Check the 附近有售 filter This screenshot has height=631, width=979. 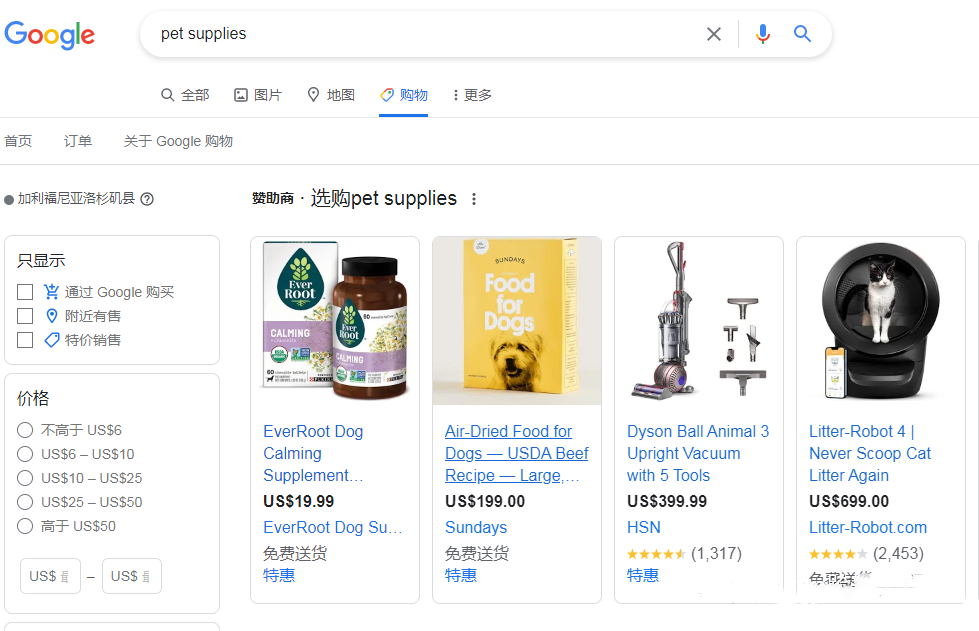[x=25, y=315]
